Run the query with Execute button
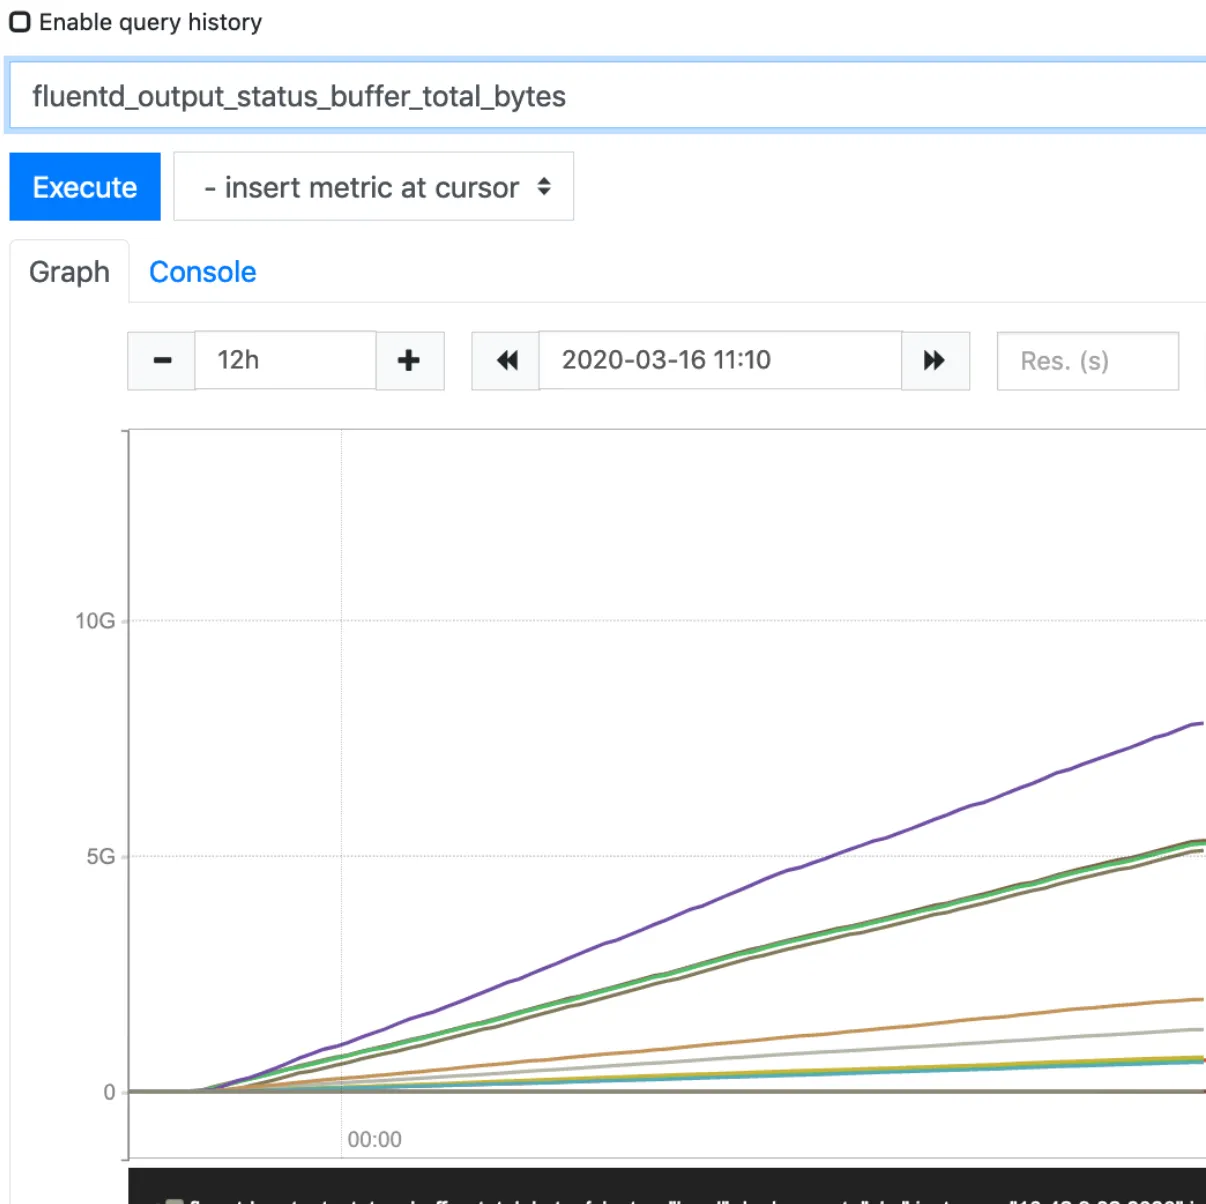The width and height of the screenshot is (1206, 1204). pos(85,187)
